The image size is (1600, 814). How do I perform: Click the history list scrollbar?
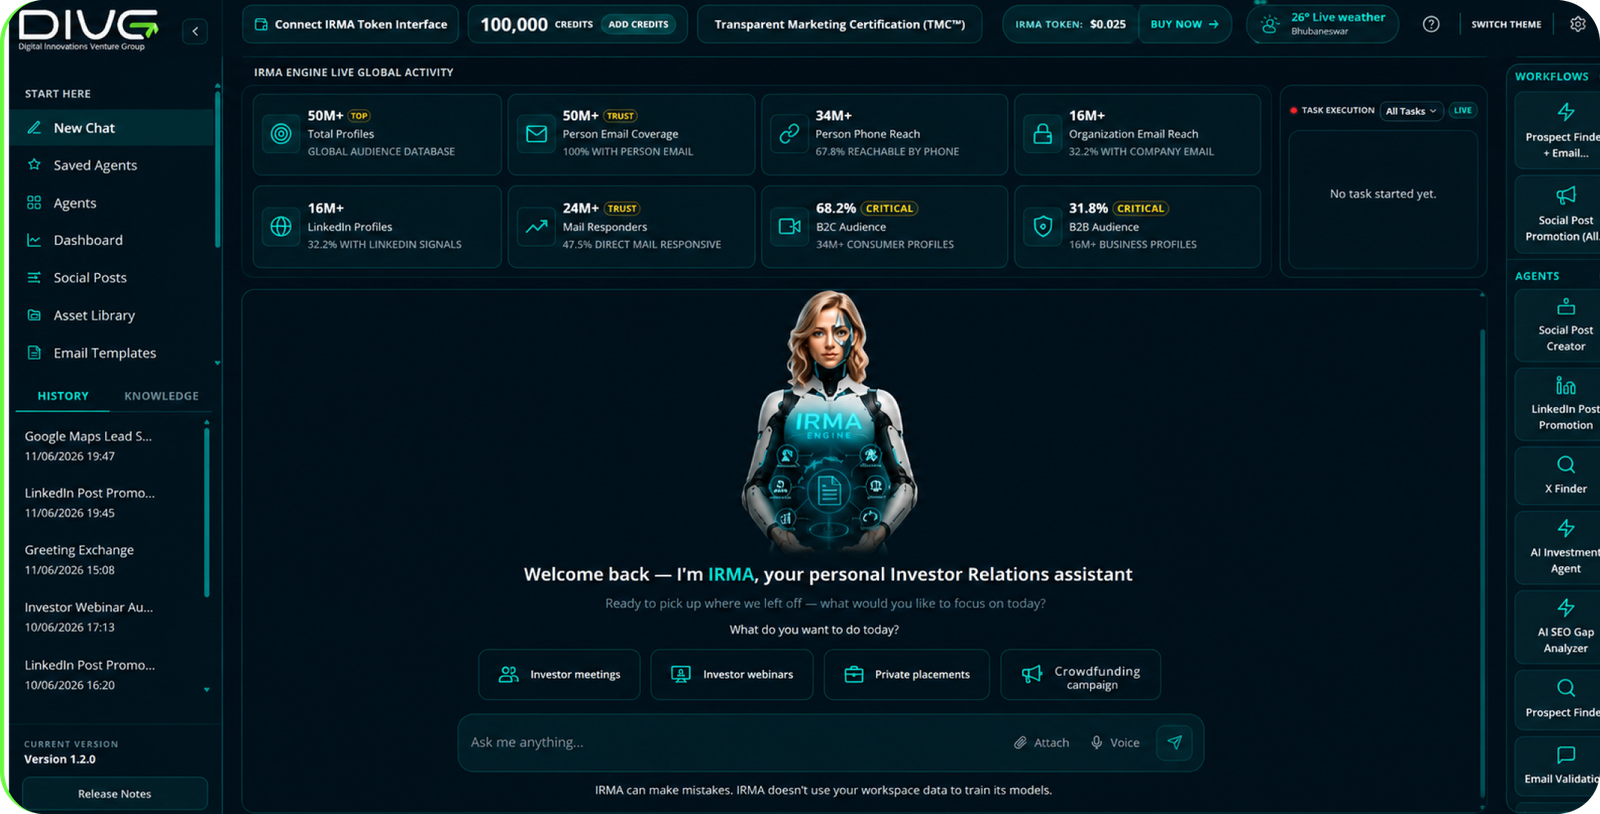207,512
